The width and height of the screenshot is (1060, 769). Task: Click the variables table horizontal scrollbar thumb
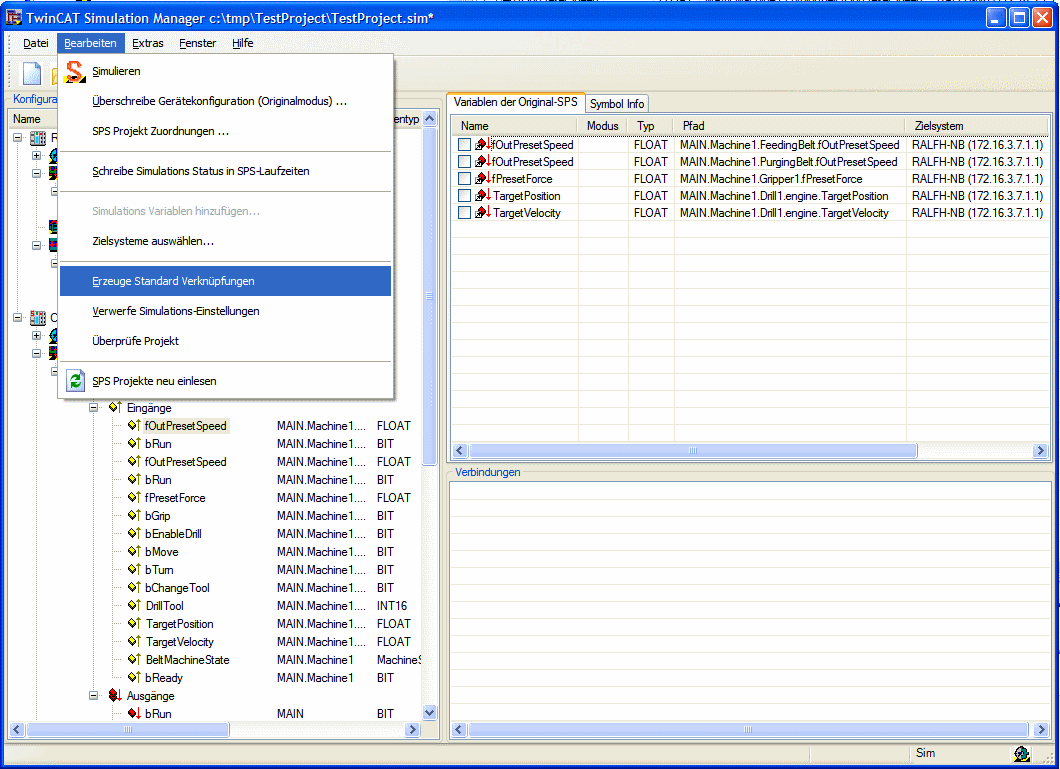pyautogui.click(x=692, y=451)
